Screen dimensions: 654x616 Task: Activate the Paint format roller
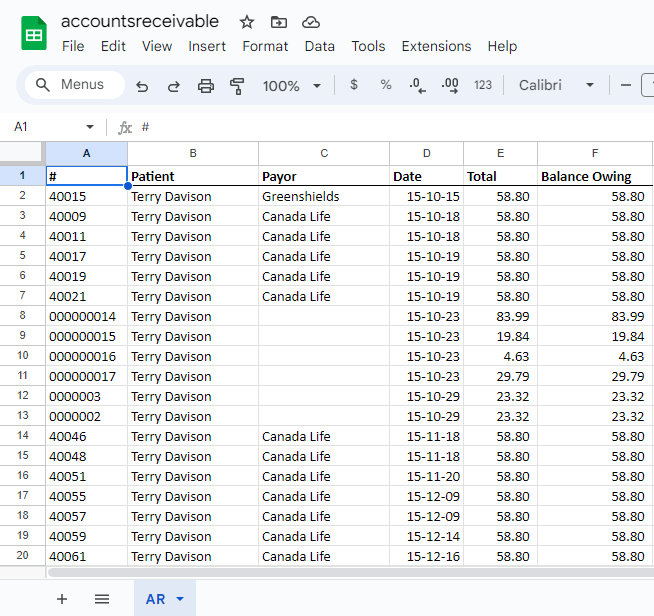237,86
